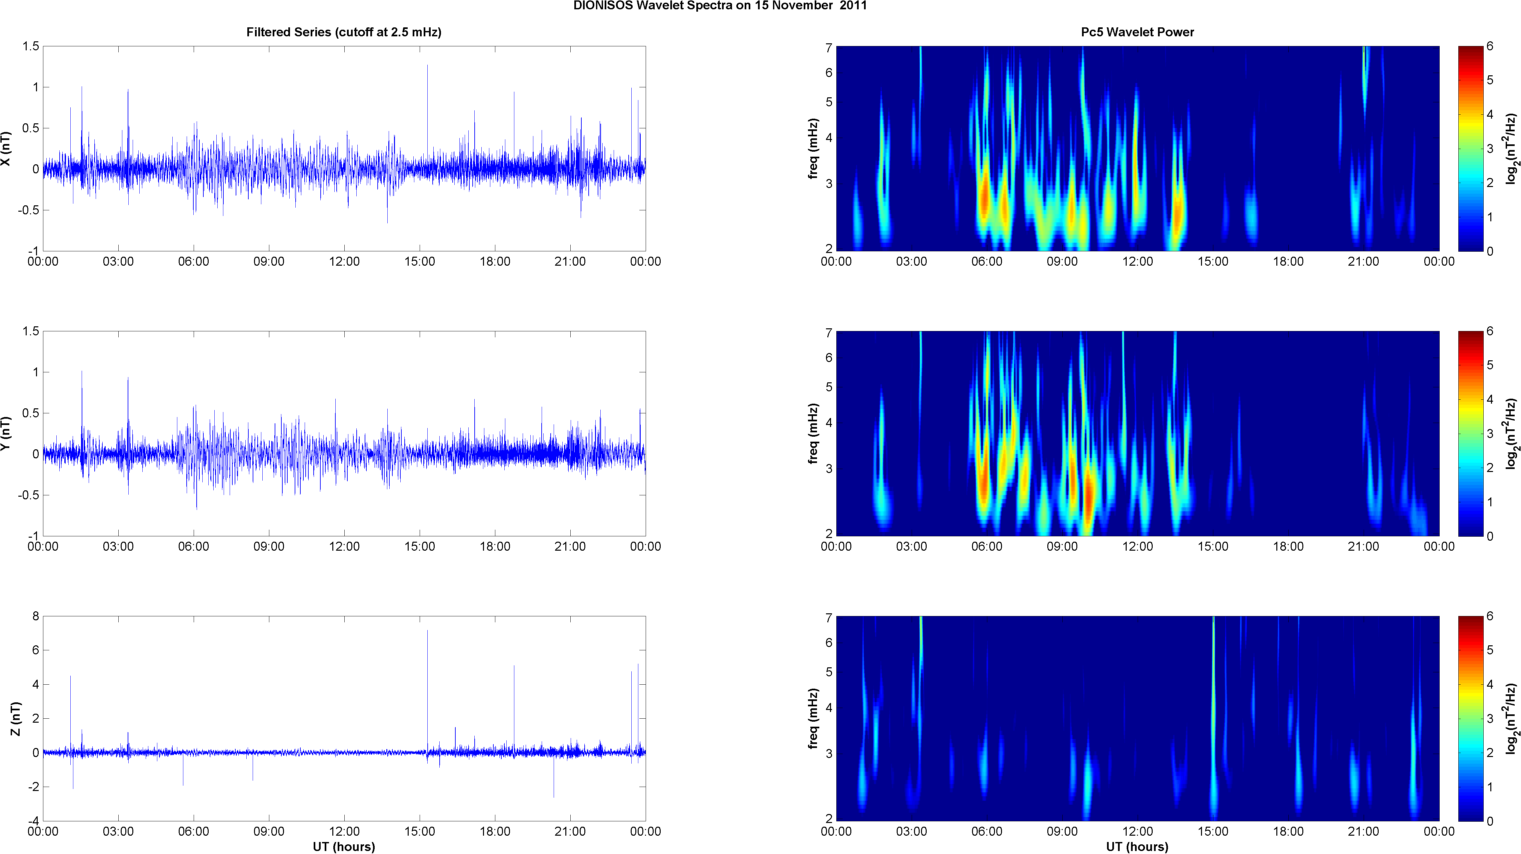This screenshot has width=1521, height=854.
Task: Click the X (nT) filtered time series plot
Action: pos(344,149)
